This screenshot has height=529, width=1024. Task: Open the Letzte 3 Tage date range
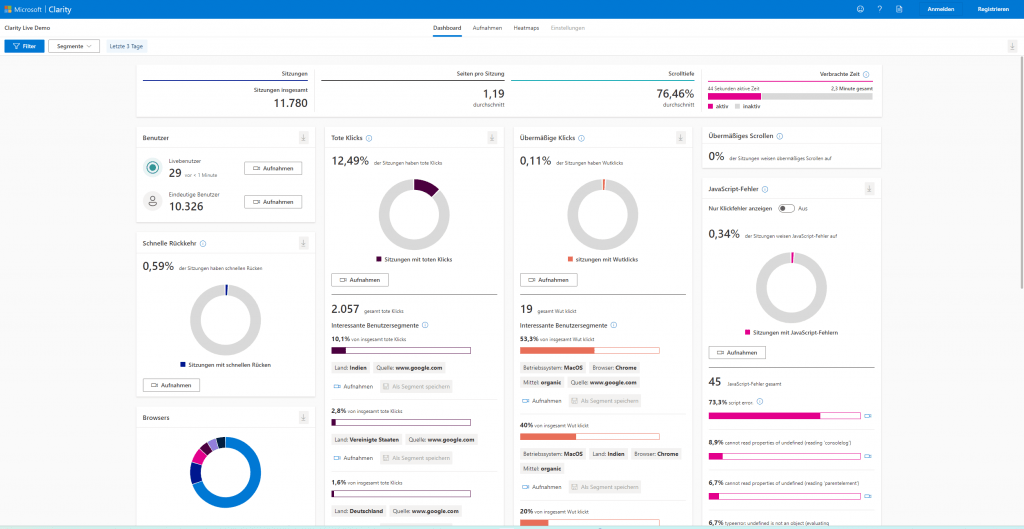pyautogui.click(x=127, y=46)
